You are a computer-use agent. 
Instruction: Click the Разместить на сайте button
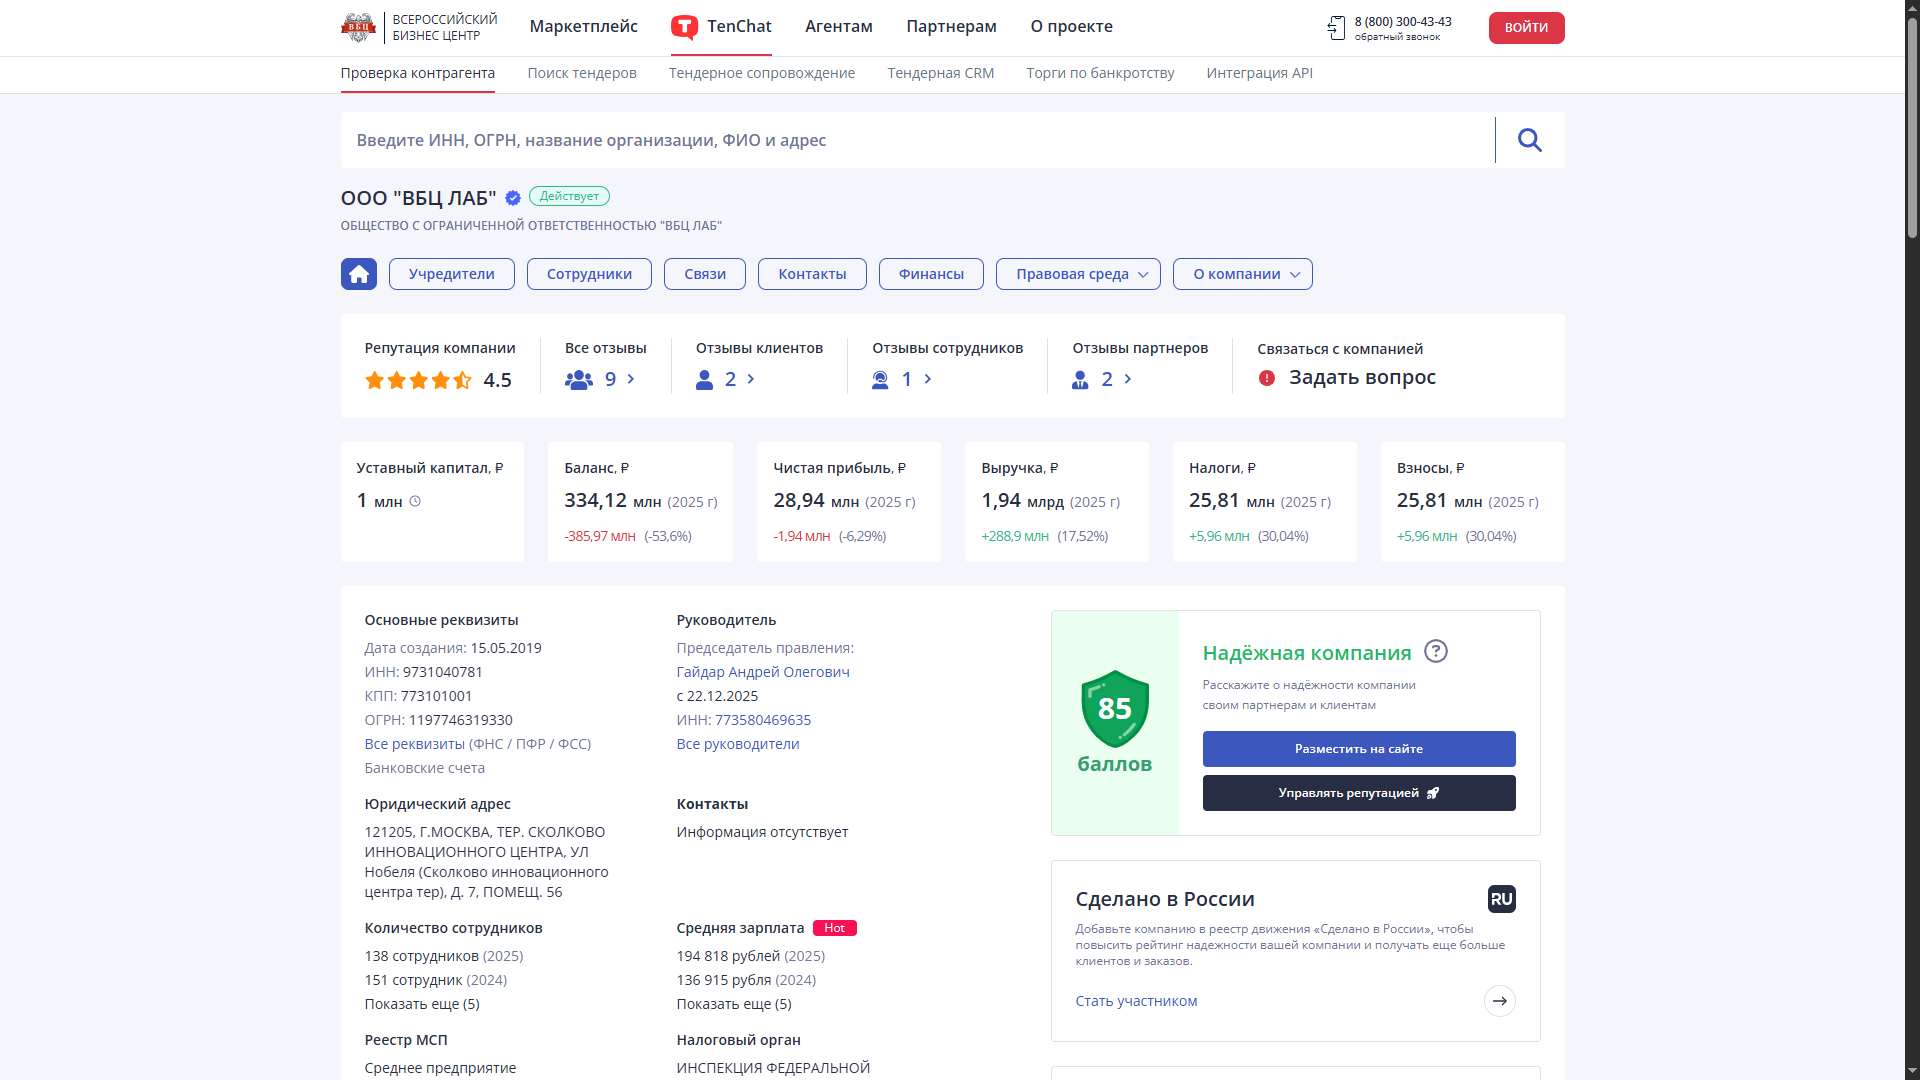click(x=1359, y=749)
